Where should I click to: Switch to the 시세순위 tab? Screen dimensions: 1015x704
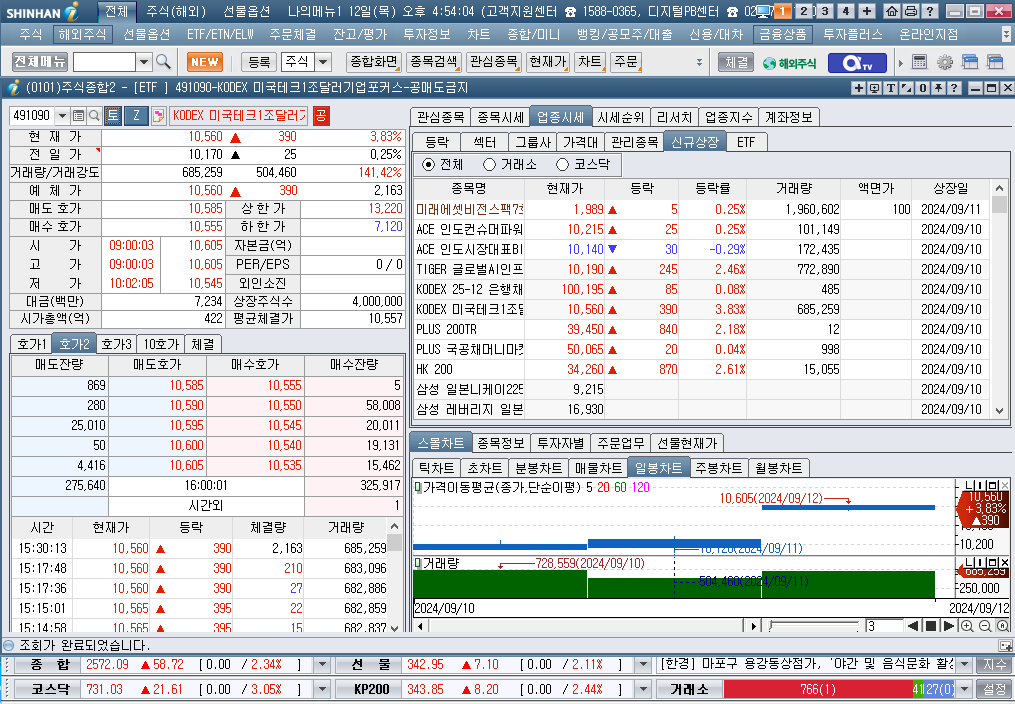(620, 117)
